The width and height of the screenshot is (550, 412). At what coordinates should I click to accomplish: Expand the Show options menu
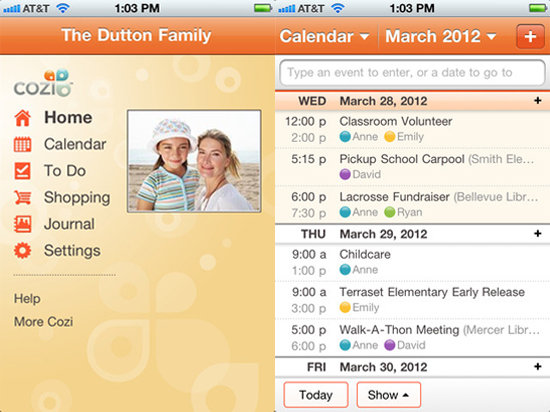pos(389,395)
